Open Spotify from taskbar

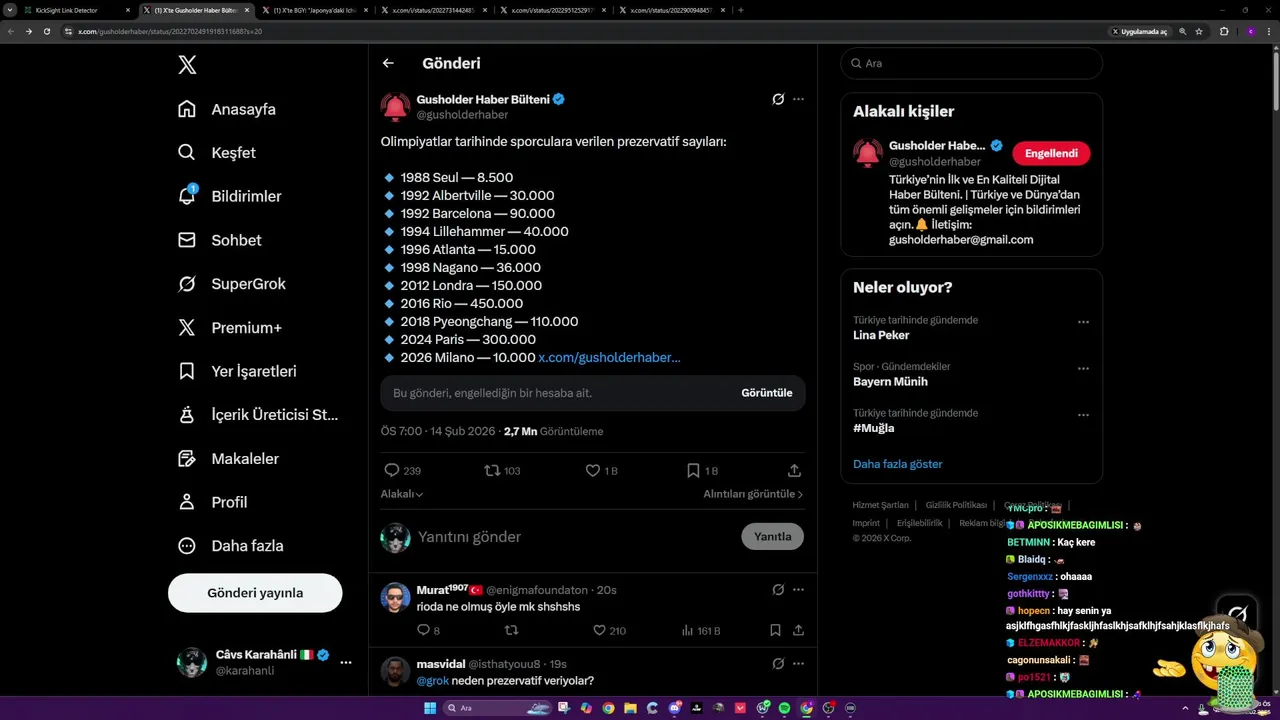point(784,708)
